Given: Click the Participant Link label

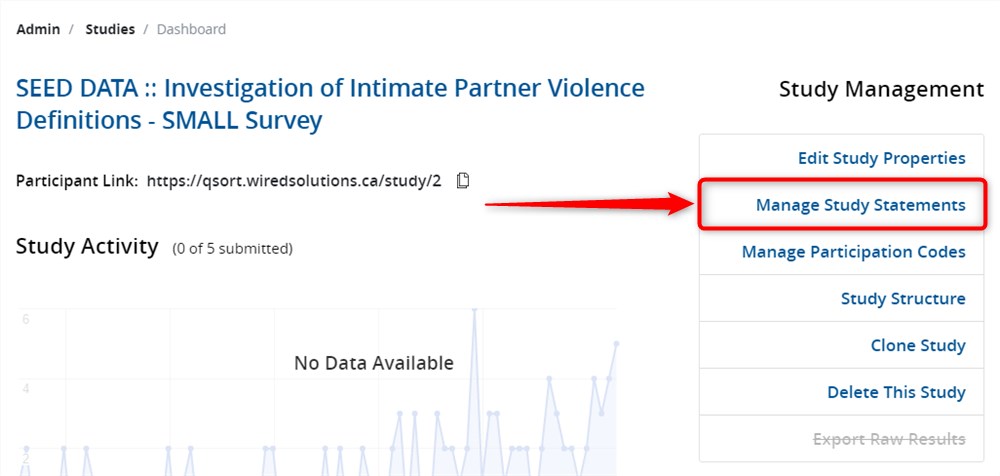Looking at the screenshot, I should (76, 181).
